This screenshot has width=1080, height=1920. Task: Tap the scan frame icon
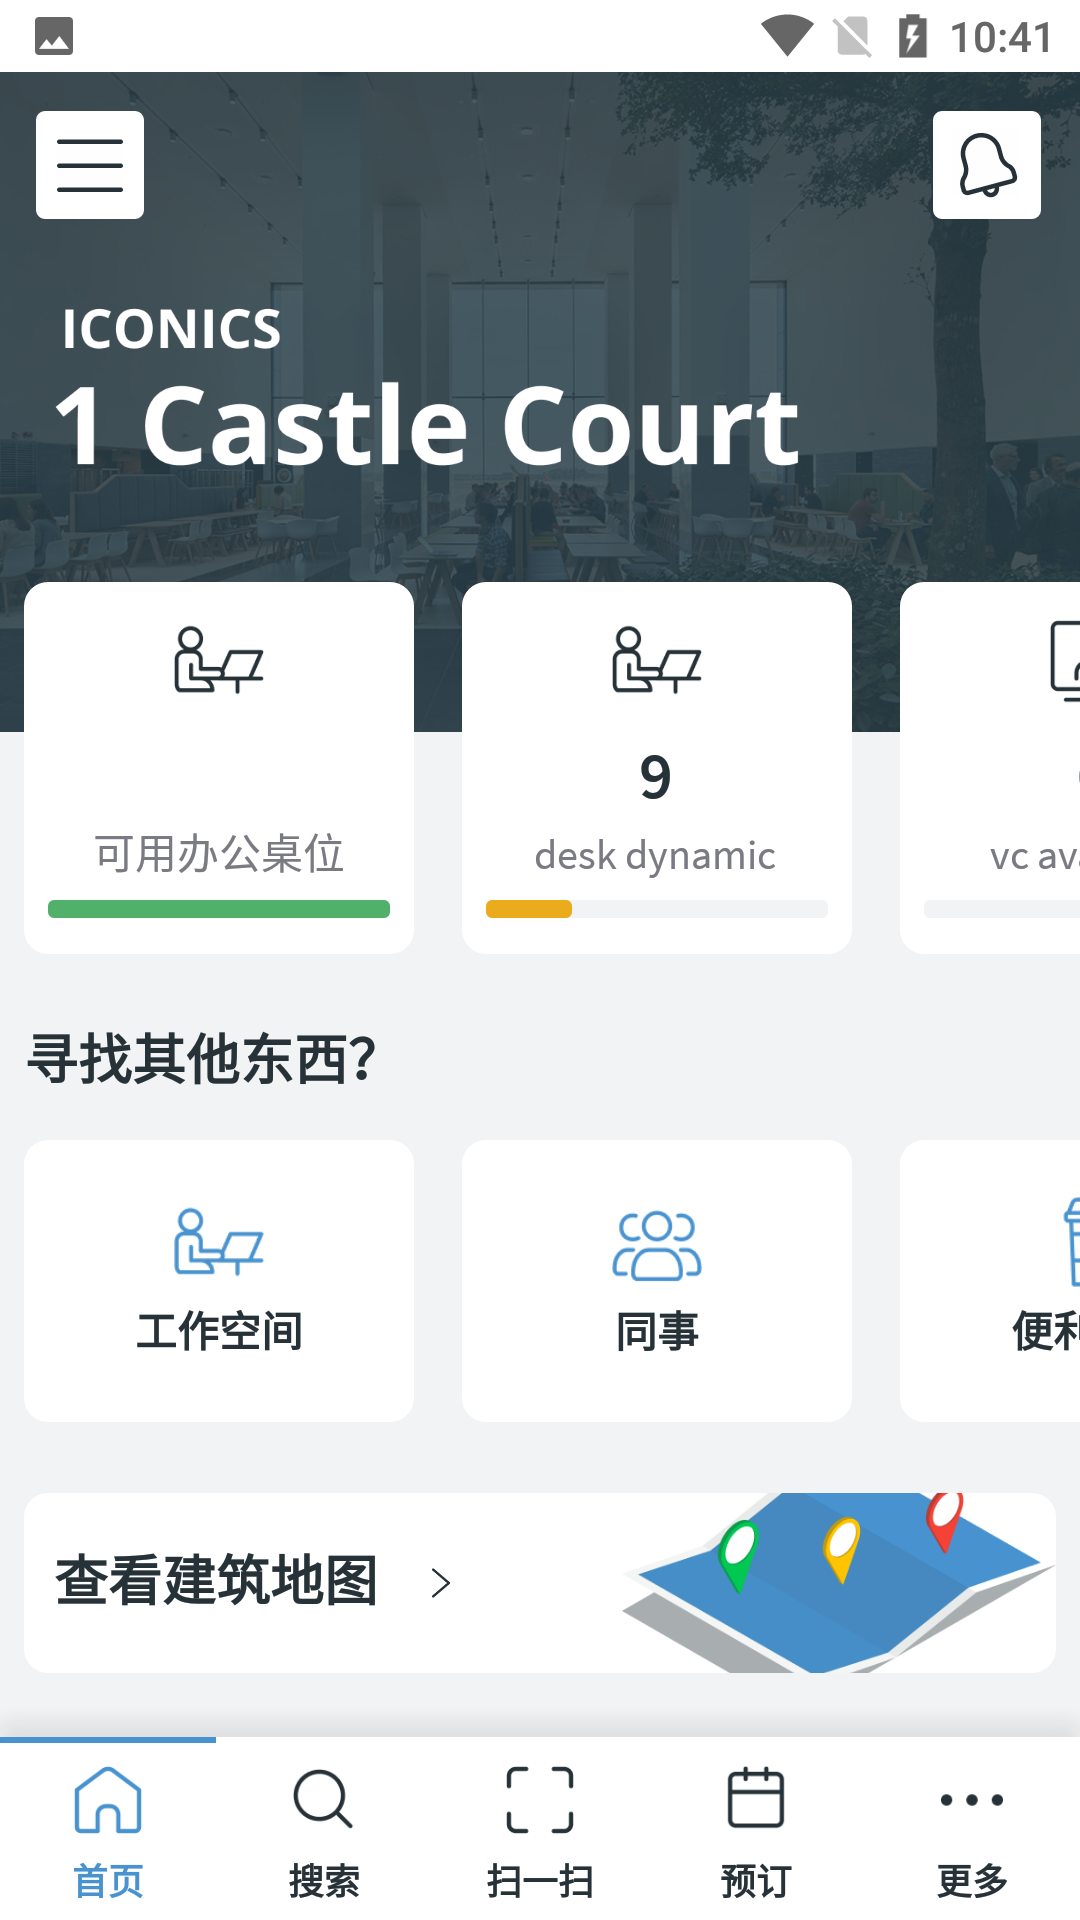pos(540,1800)
